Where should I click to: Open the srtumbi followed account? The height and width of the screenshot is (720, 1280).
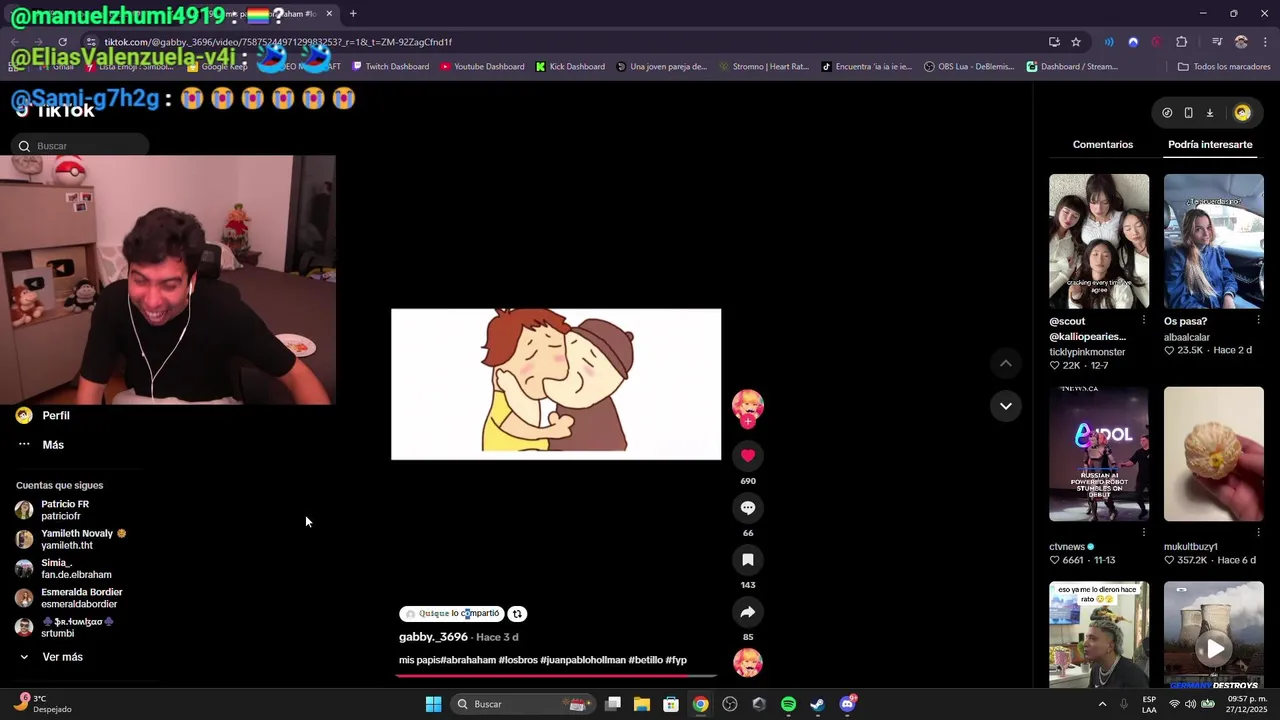[65, 627]
